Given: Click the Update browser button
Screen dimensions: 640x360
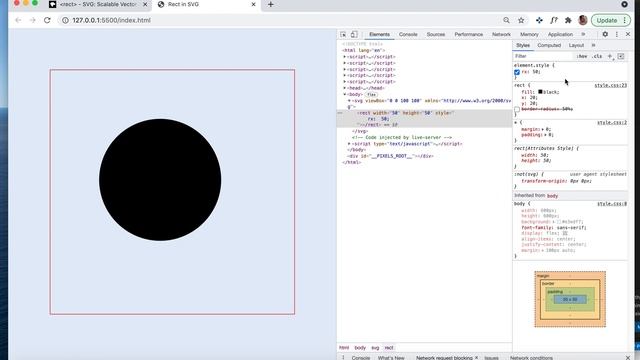Looking at the screenshot, I should point(607,20).
